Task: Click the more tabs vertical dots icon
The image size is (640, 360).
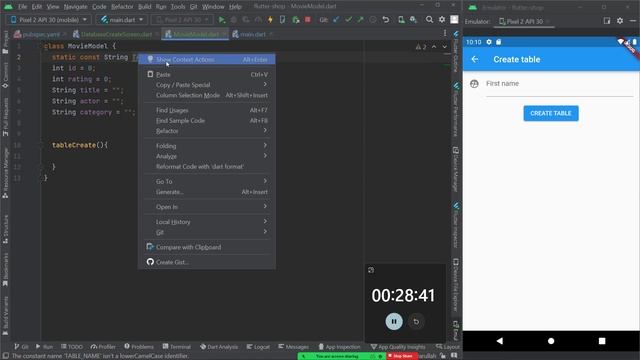Action: coord(445,33)
